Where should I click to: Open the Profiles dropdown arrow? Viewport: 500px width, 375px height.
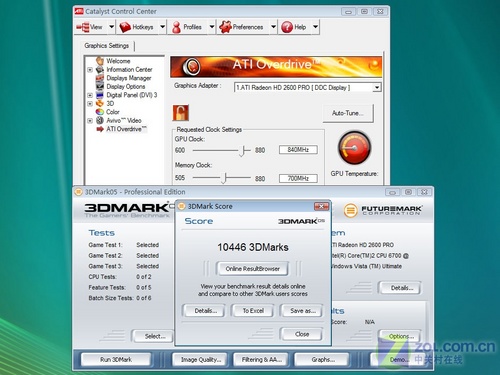[212, 27]
